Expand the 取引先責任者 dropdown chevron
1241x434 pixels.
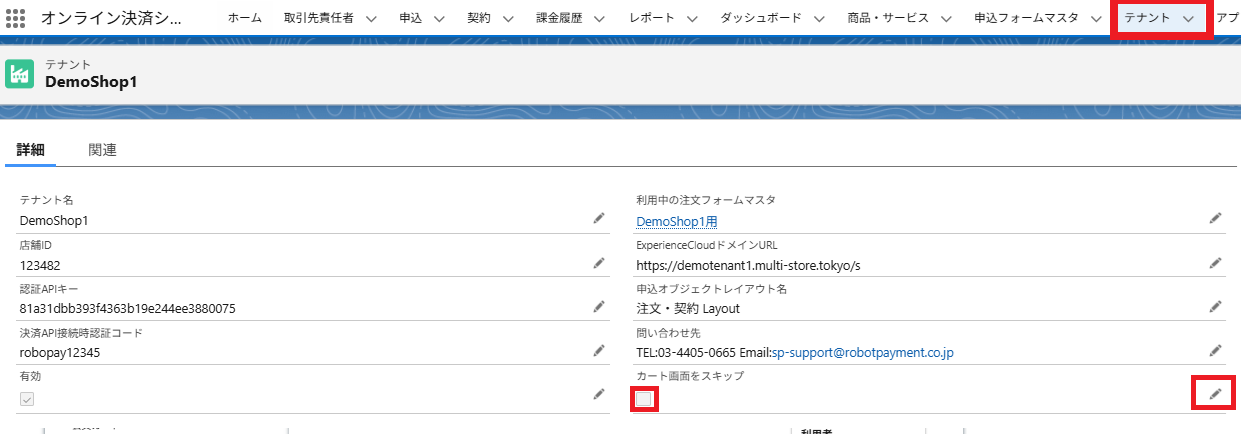pos(371,19)
